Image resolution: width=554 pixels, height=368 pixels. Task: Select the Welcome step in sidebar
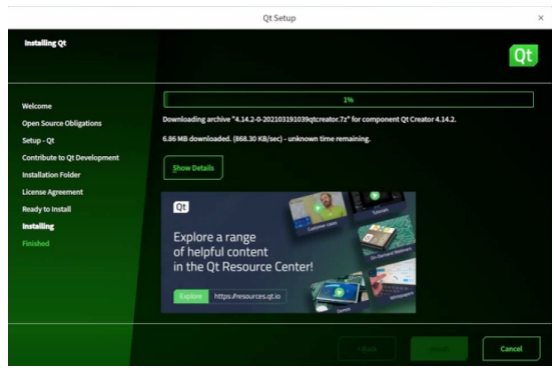pyautogui.click(x=37, y=106)
